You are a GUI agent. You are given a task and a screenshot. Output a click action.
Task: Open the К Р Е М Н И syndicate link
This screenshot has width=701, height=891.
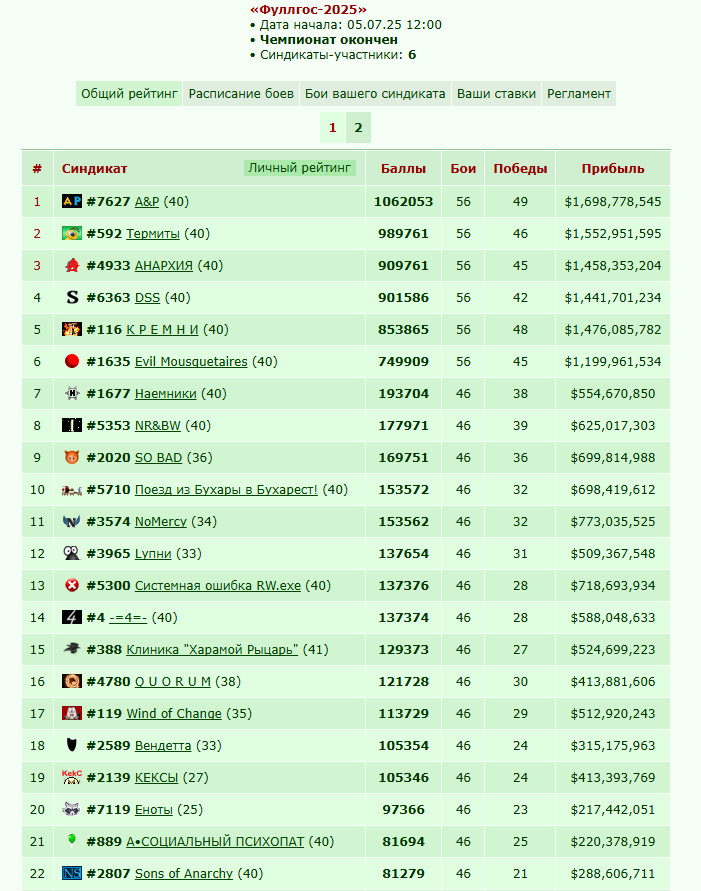tap(162, 330)
